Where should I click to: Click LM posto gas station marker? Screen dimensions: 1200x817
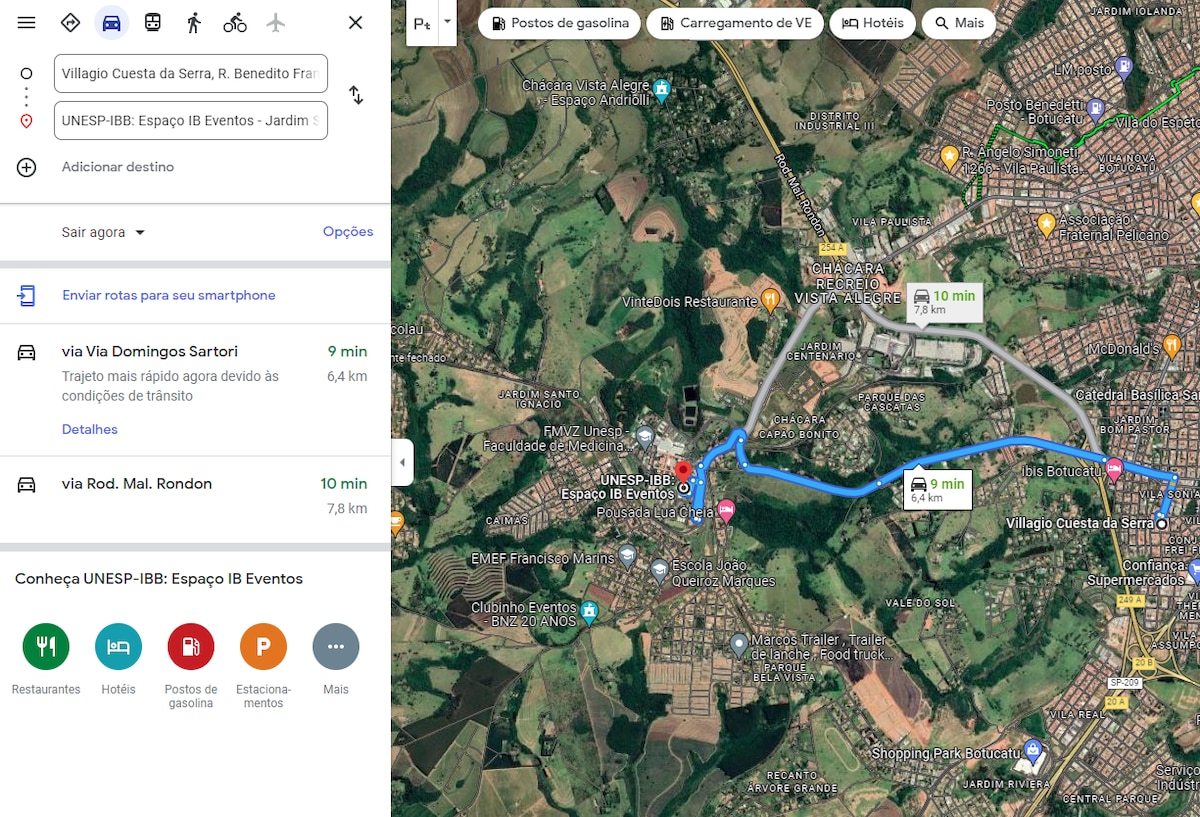click(1124, 68)
